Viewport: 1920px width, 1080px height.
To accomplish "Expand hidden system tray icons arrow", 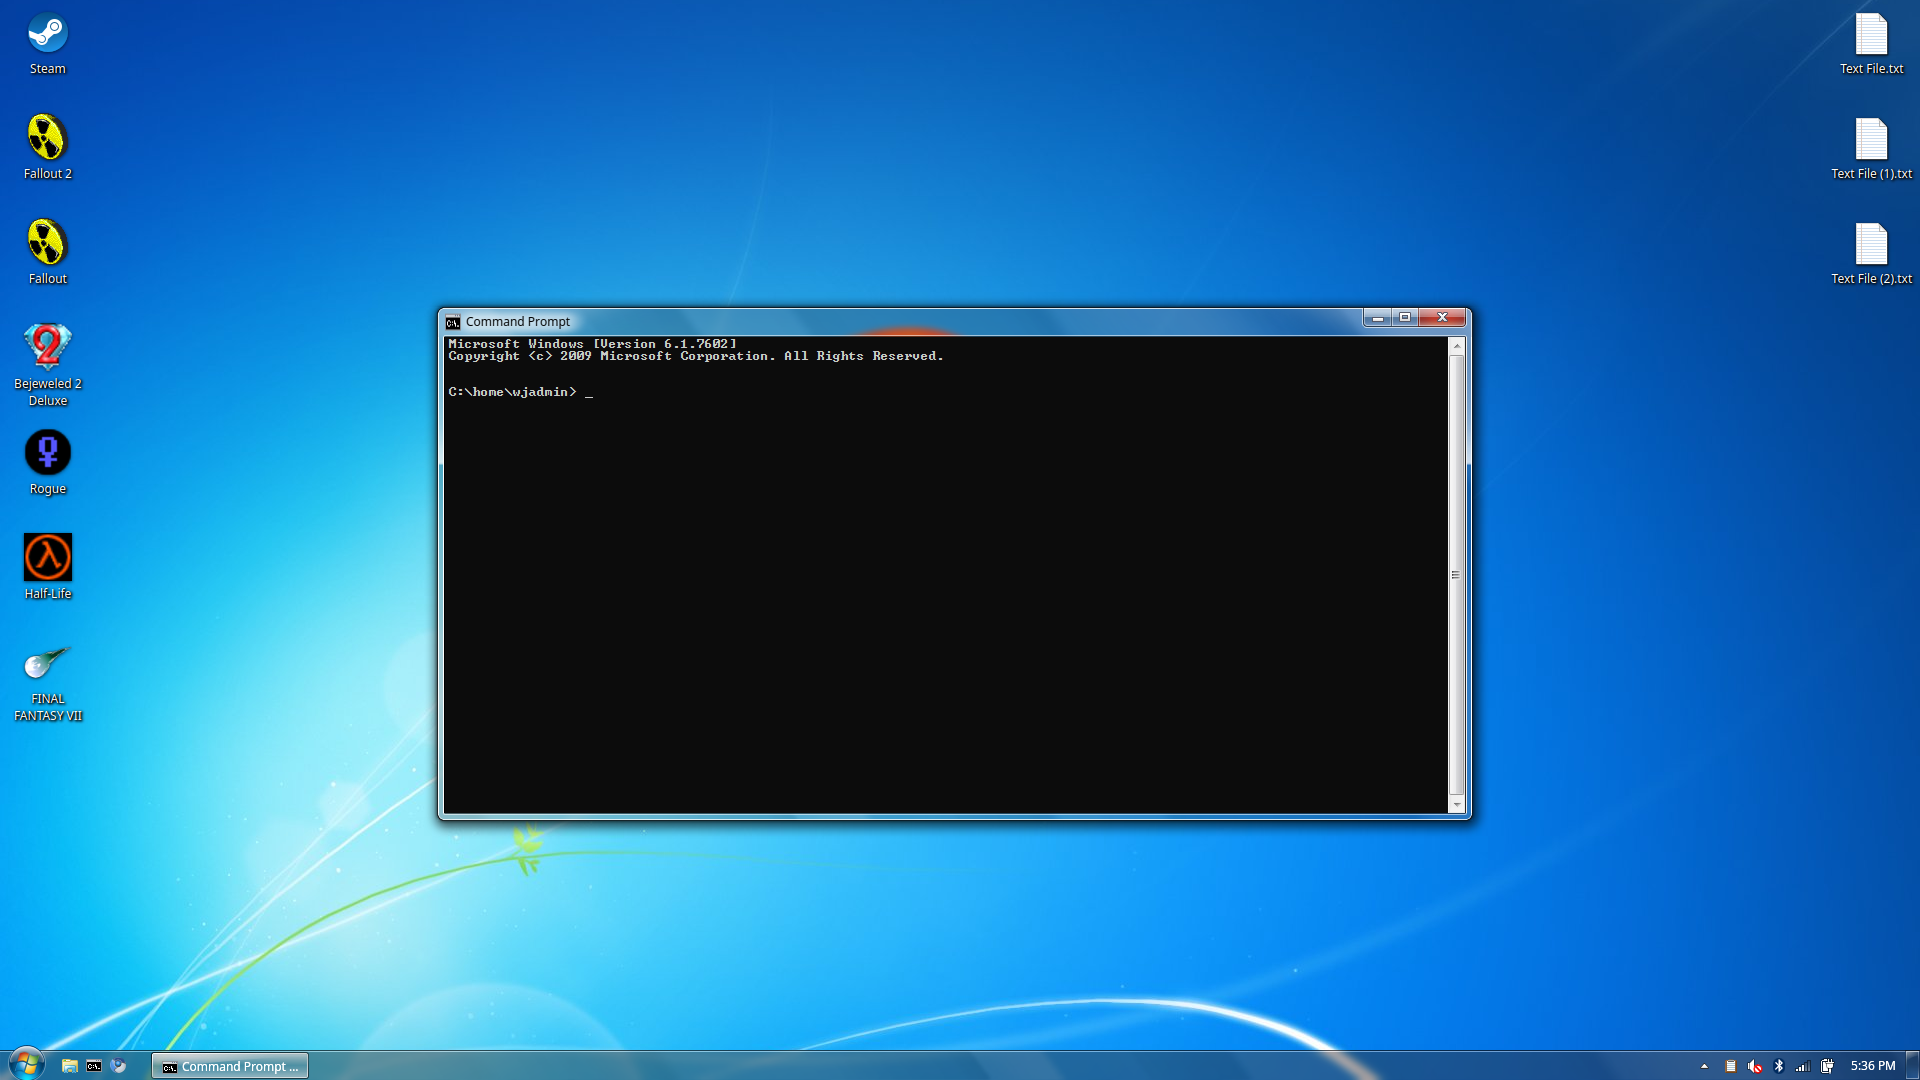I will click(x=1704, y=1066).
